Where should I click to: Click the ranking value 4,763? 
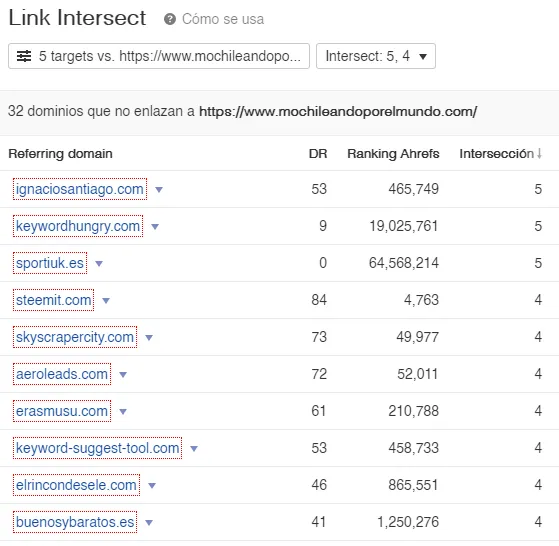(x=421, y=300)
